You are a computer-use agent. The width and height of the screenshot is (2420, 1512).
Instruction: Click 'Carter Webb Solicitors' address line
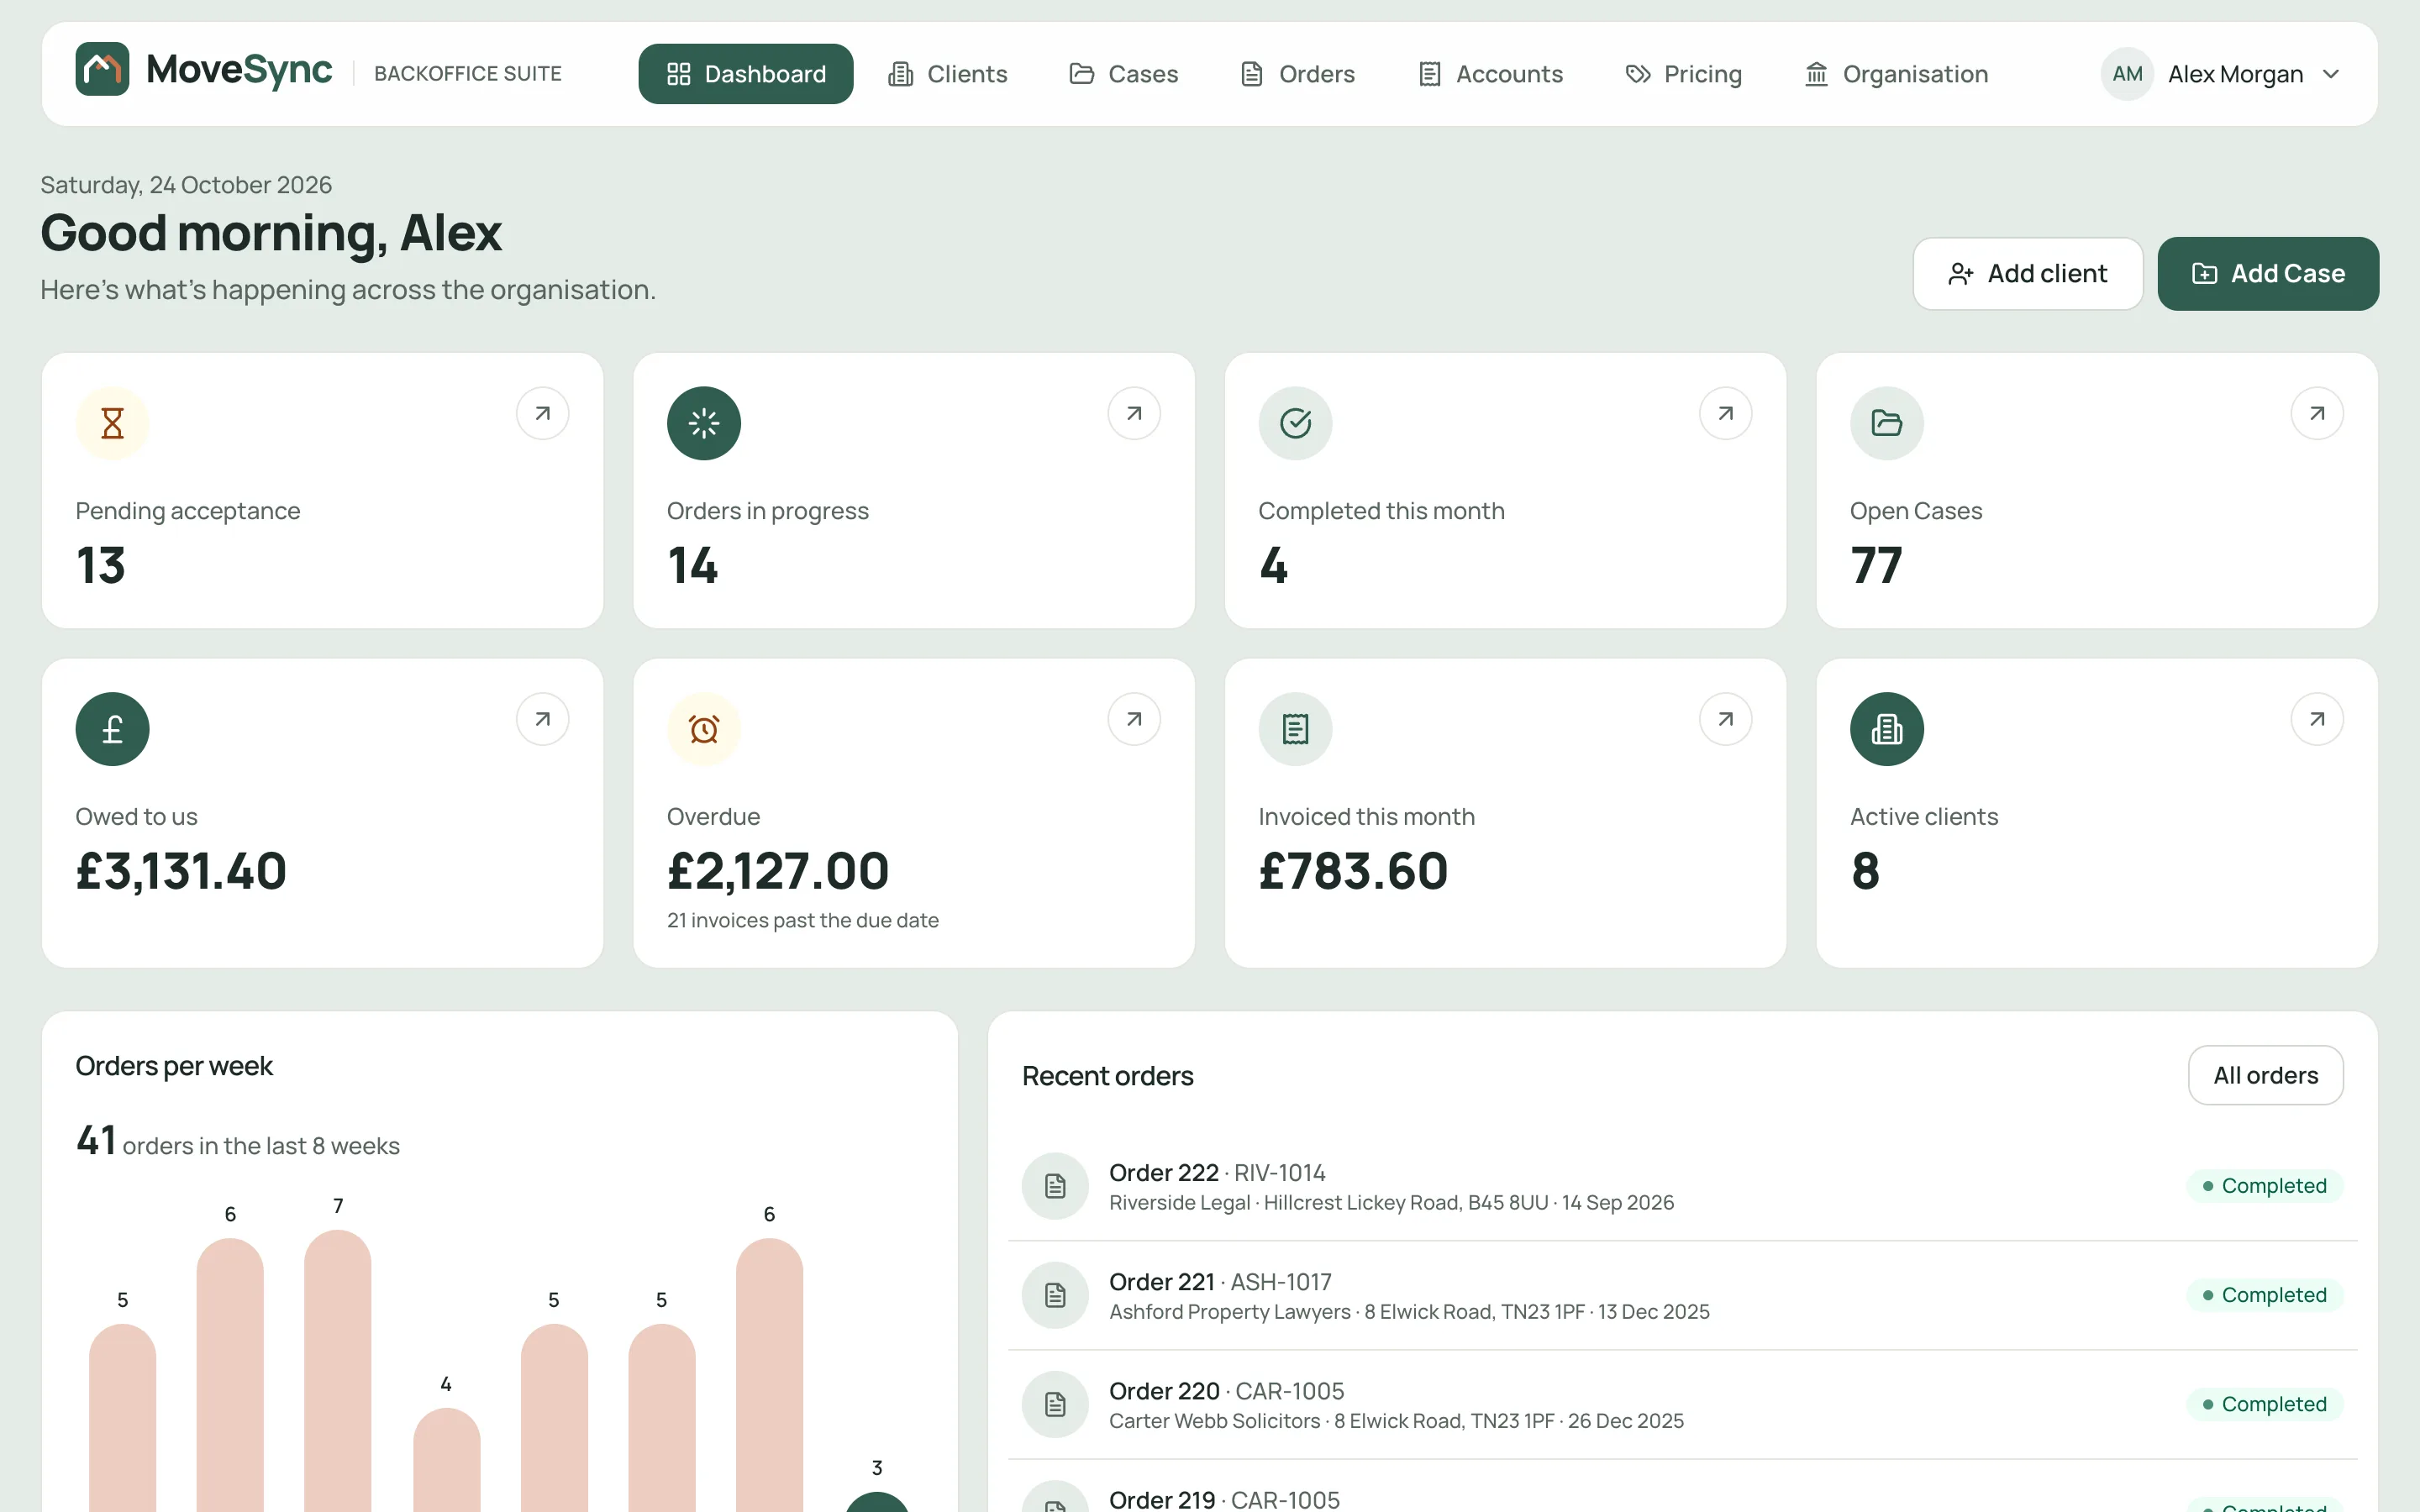point(1396,1421)
